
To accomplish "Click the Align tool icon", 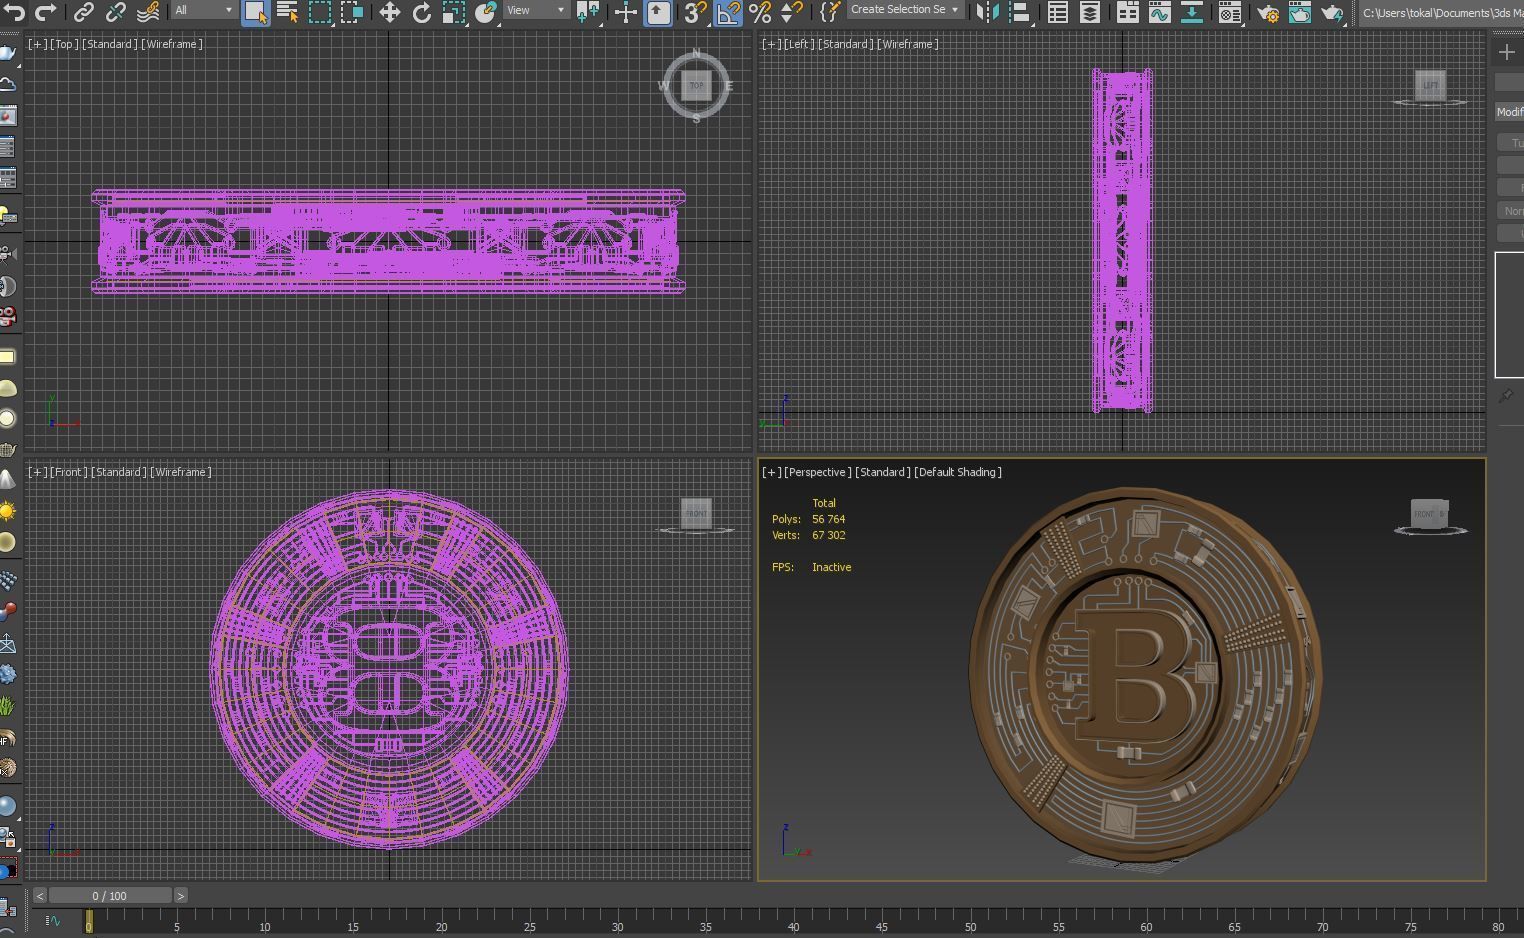I will [1019, 12].
